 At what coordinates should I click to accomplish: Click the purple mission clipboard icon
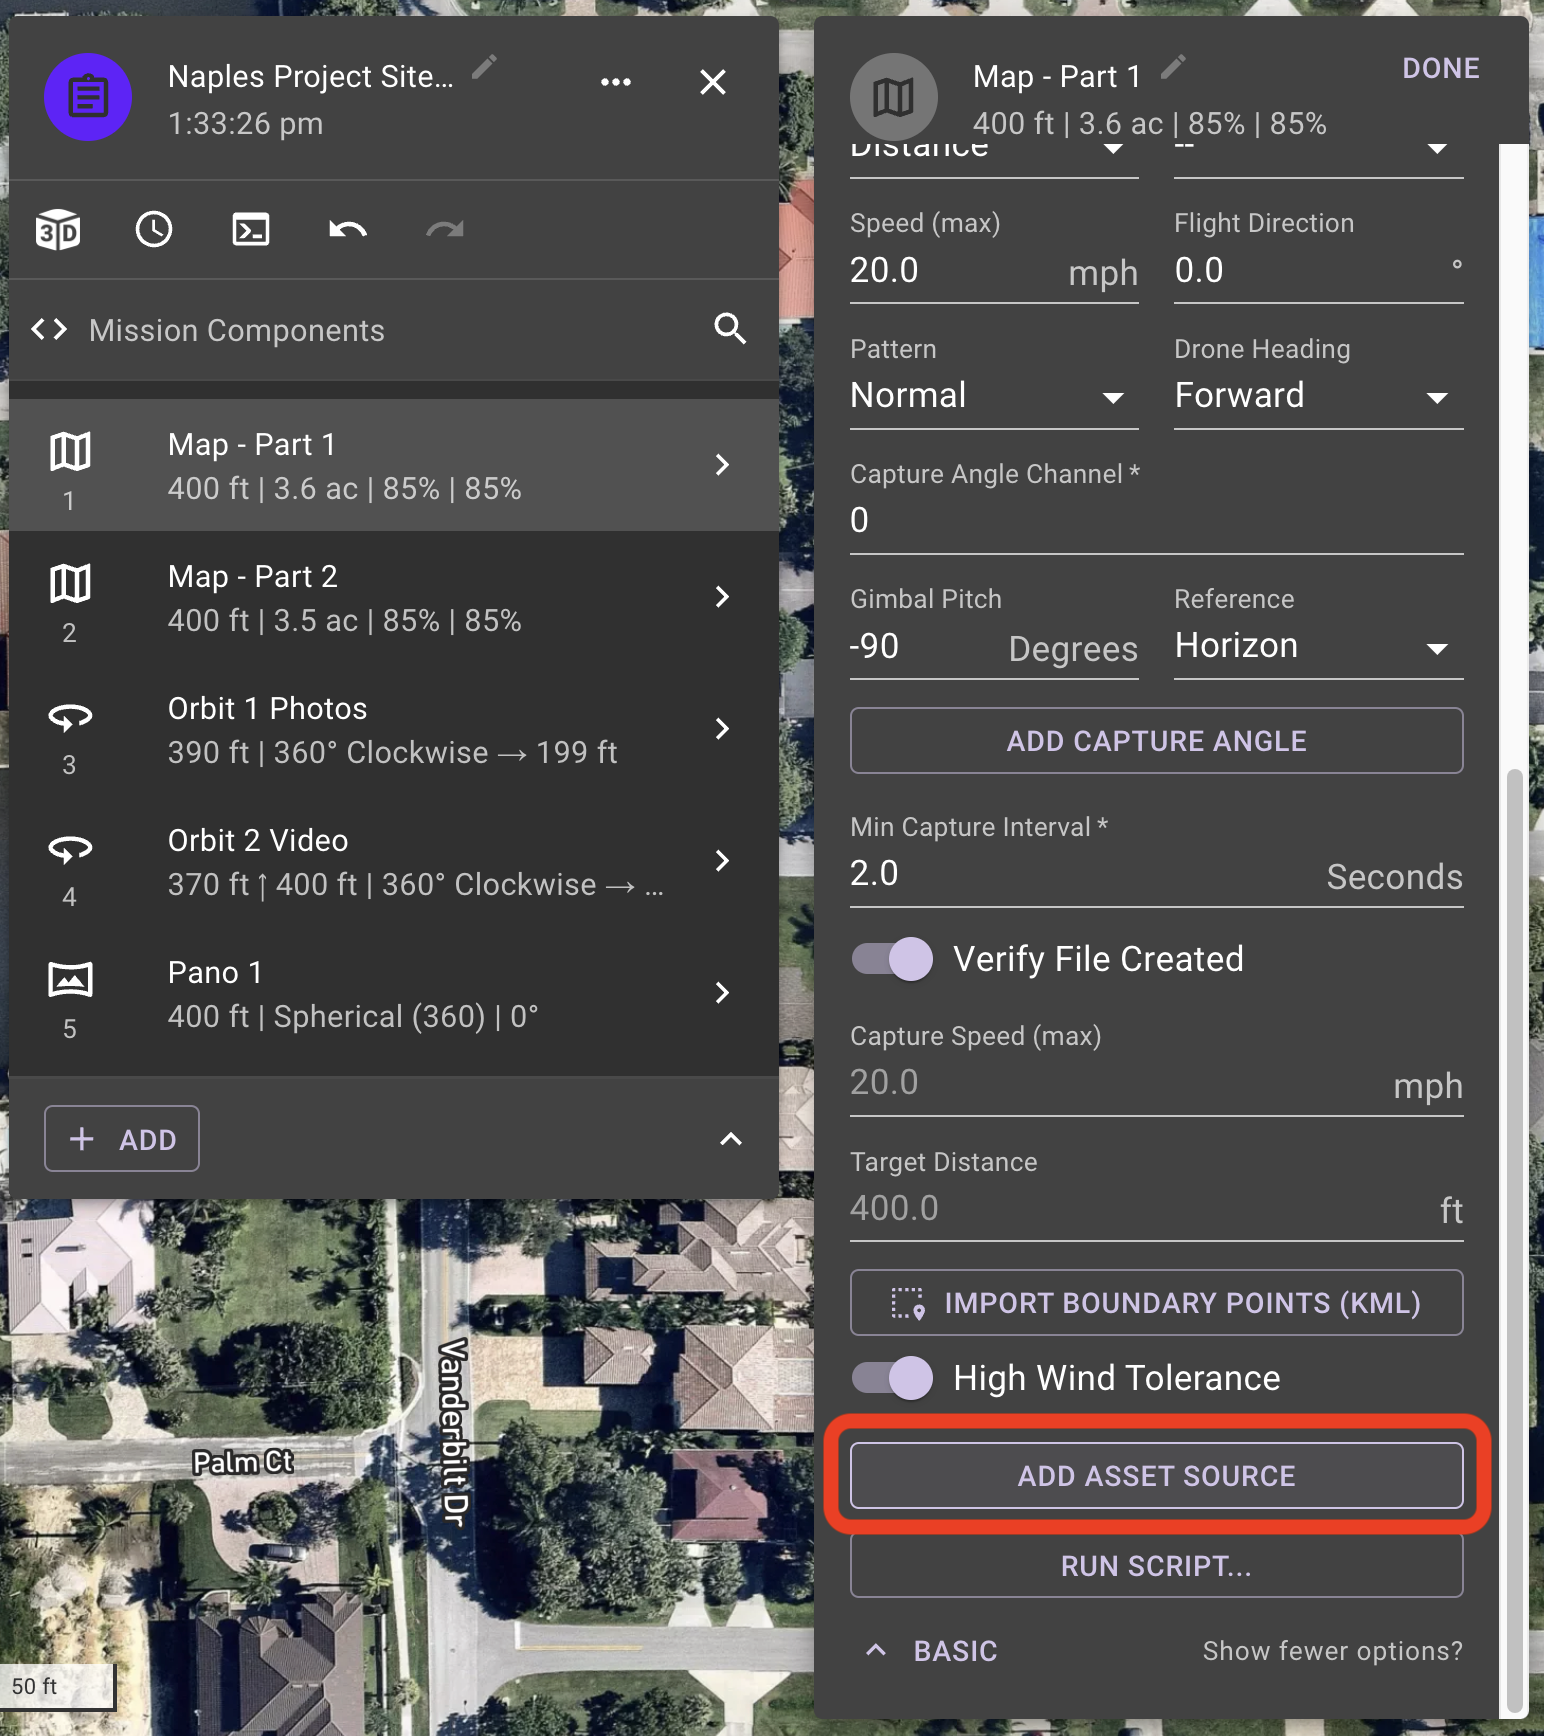tap(88, 97)
